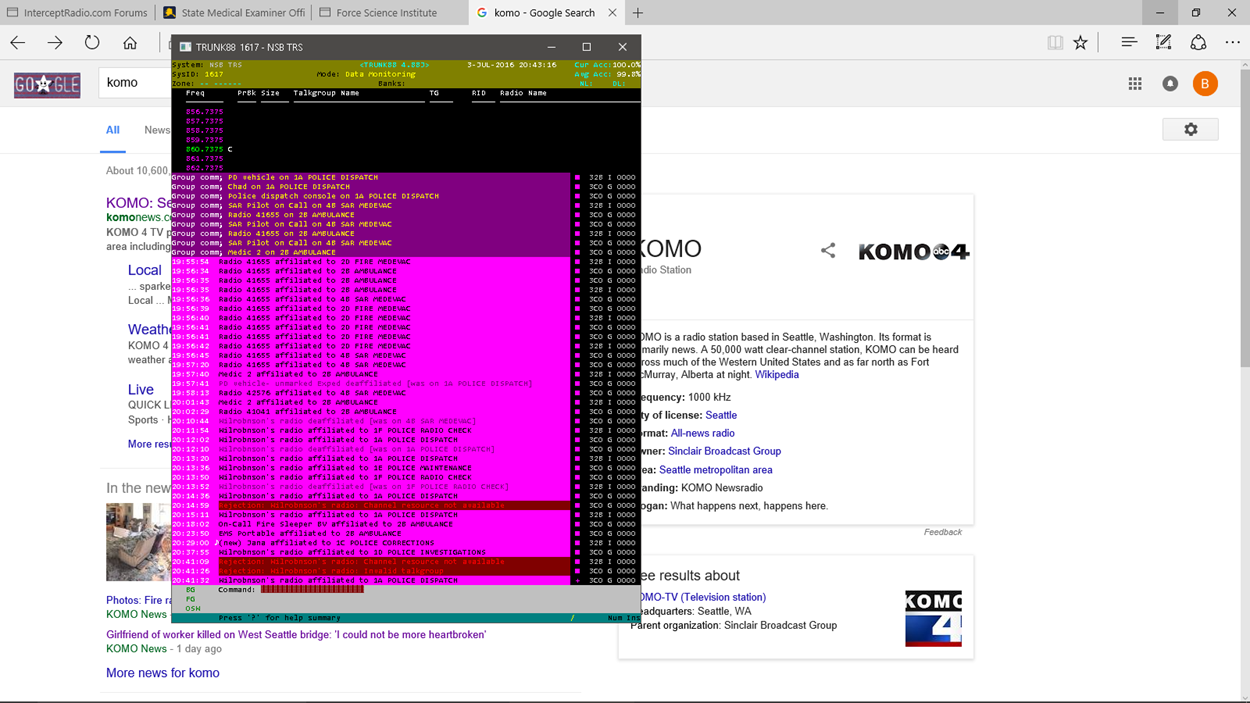Click the Radio Name column header

point(523,93)
